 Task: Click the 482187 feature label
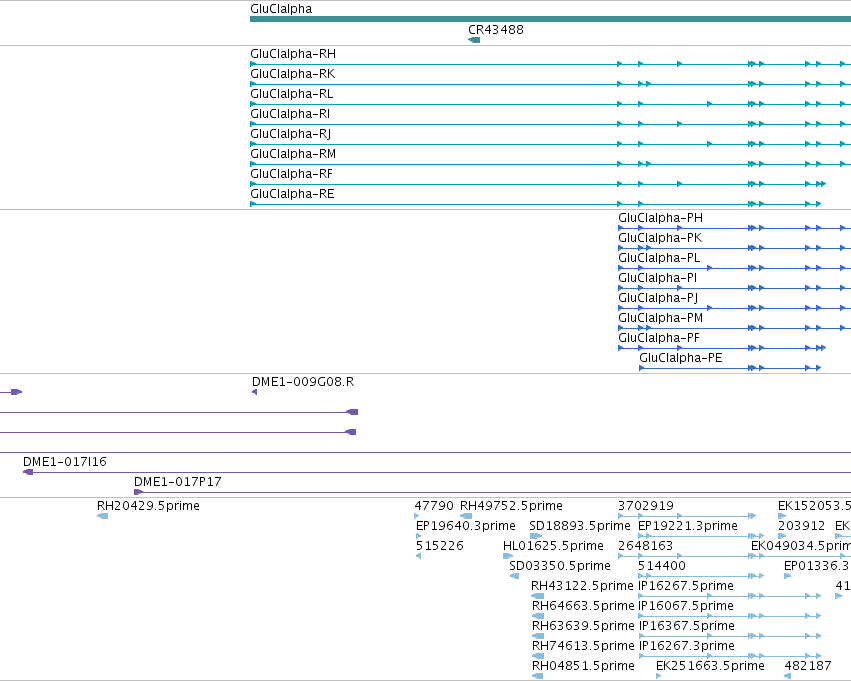(808, 666)
